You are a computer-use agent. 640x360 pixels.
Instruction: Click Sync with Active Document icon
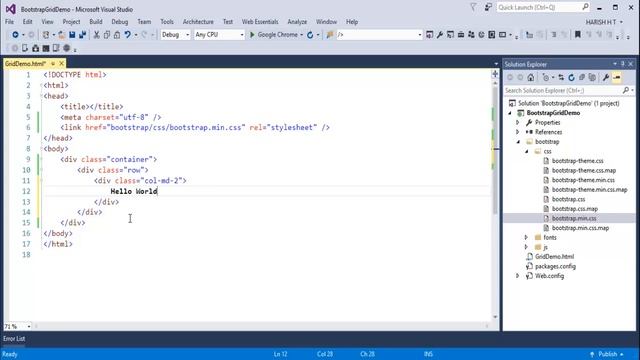pyautogui.click(x=561, y=77)
